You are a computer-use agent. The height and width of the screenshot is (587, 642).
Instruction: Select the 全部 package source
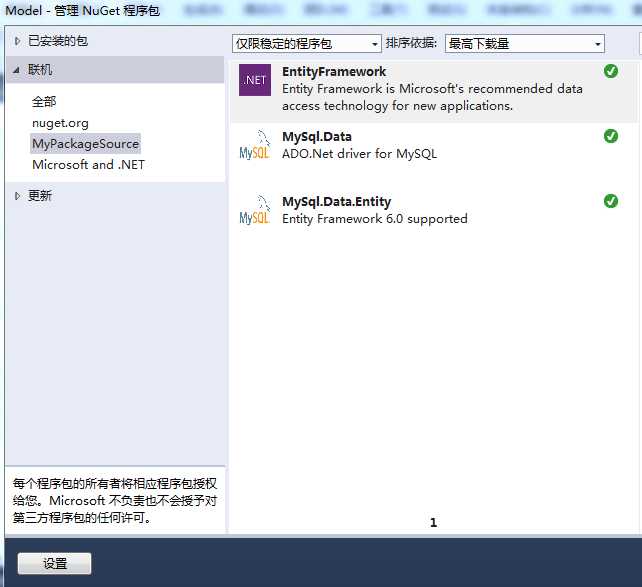click(x=44, y=102)
